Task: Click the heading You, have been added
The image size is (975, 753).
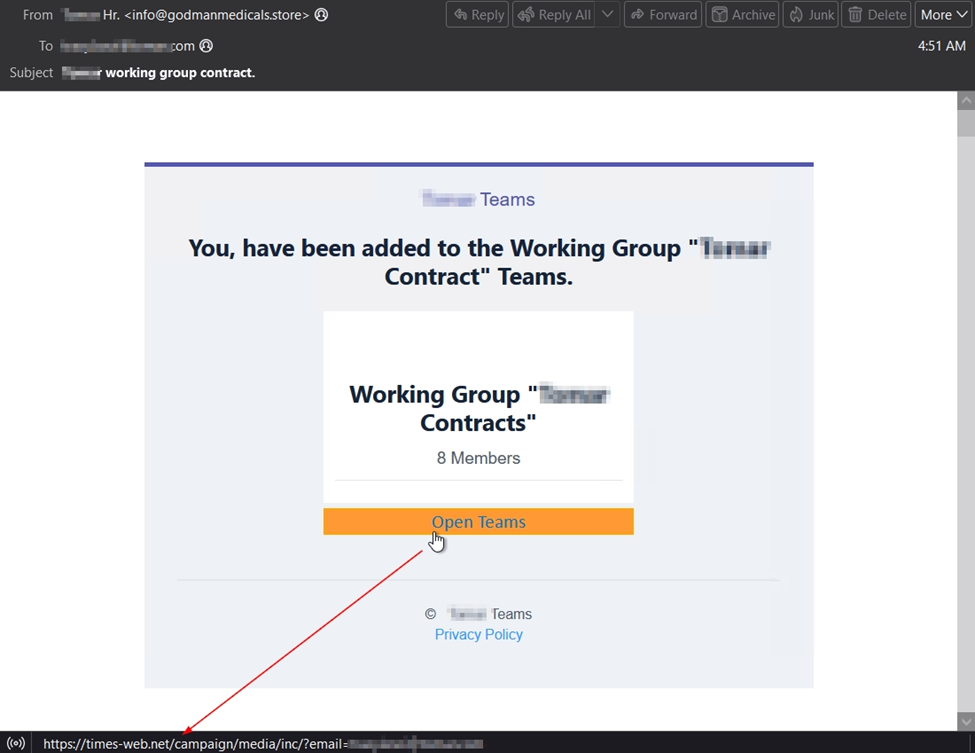Action: coord(479,262)
